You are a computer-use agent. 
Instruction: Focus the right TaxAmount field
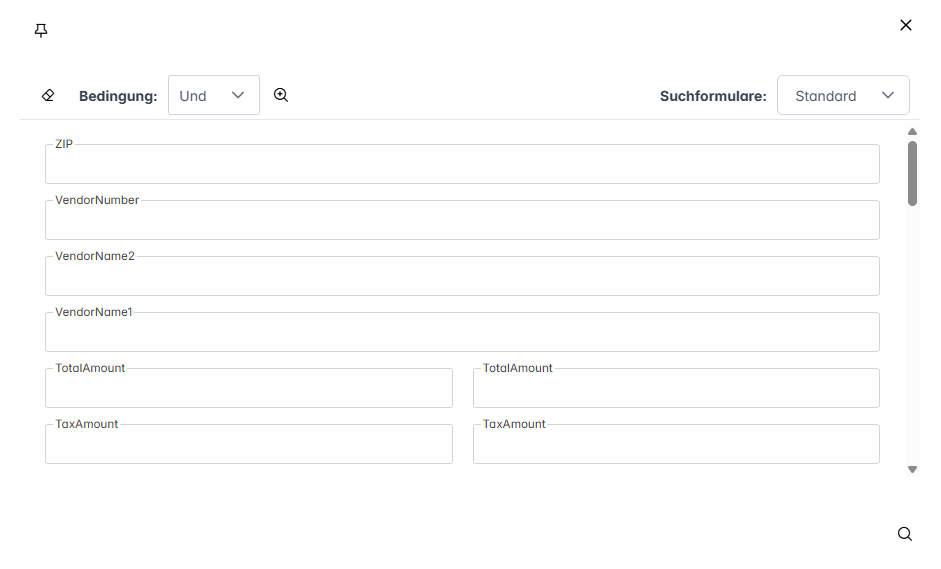[x=676, y=446]
